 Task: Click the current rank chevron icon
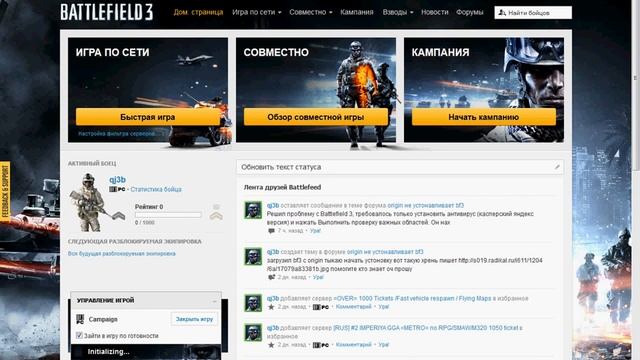point(118,216)
